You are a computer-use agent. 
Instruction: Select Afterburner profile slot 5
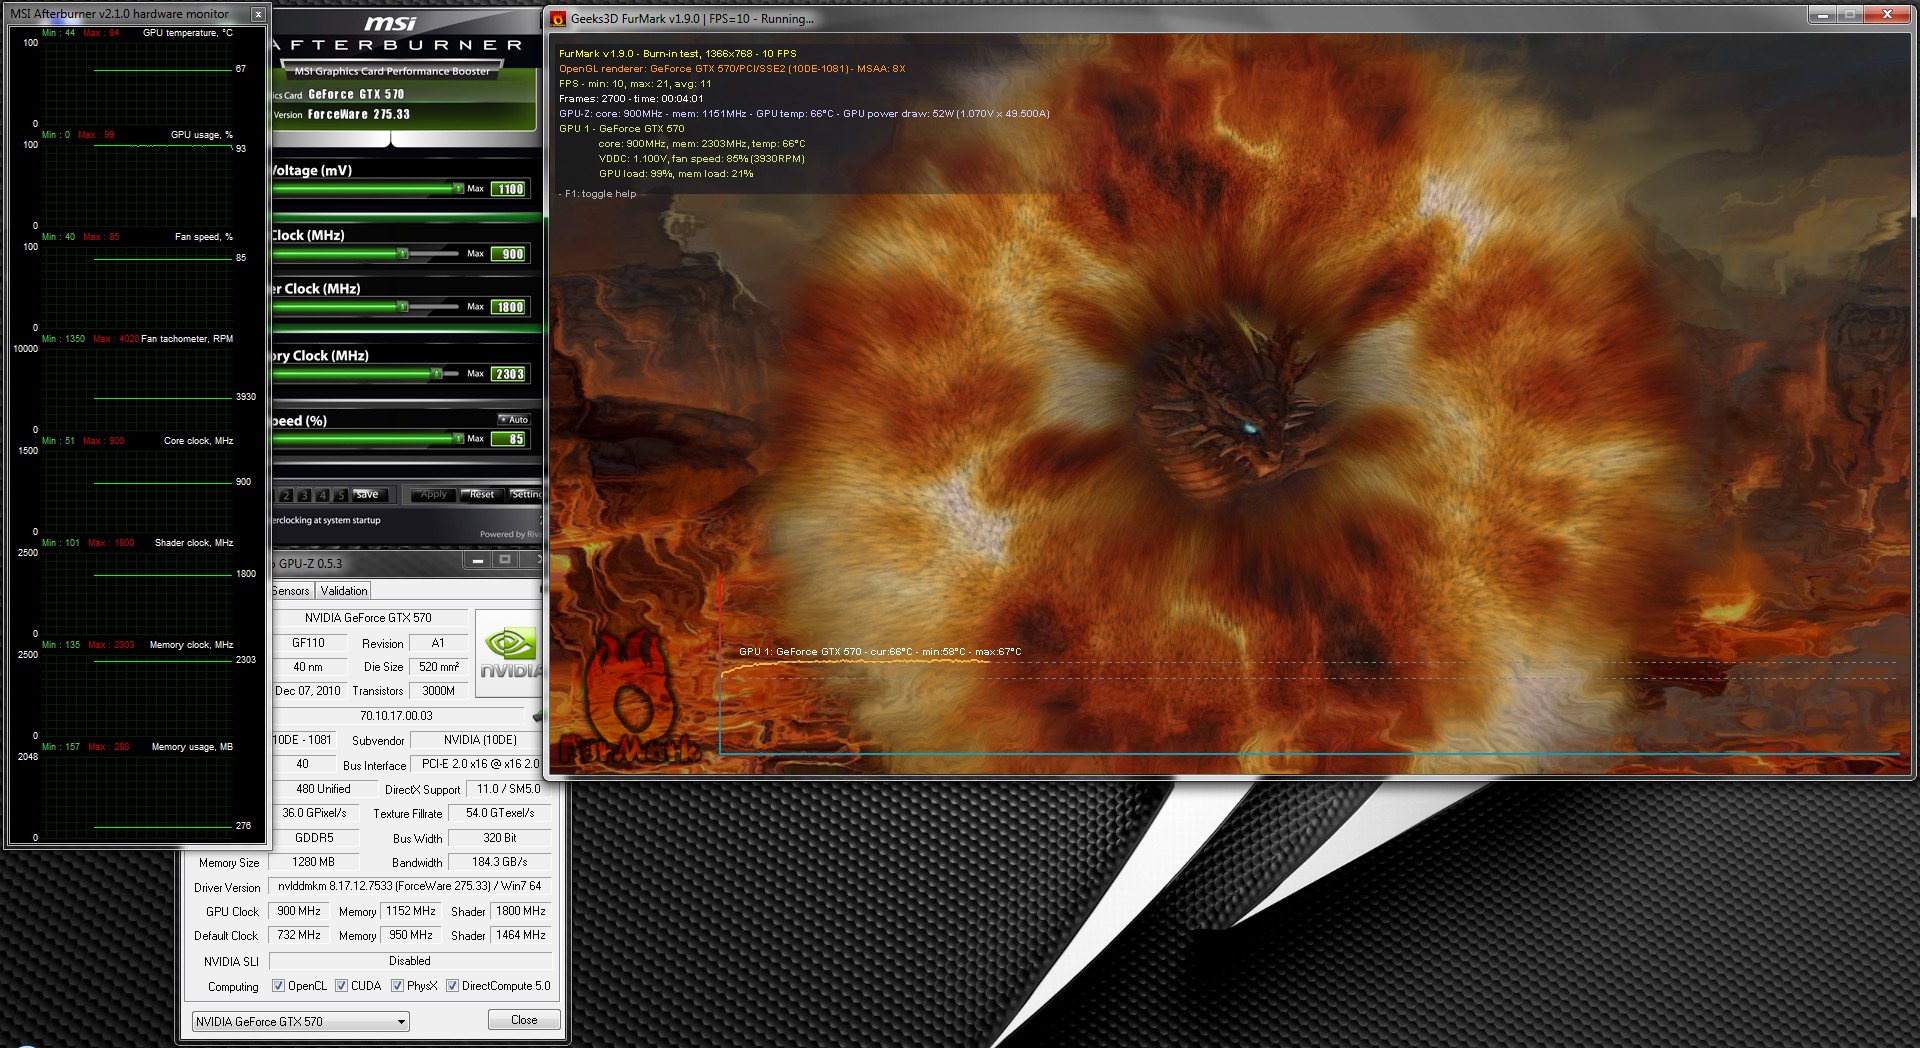coord(340,495)
